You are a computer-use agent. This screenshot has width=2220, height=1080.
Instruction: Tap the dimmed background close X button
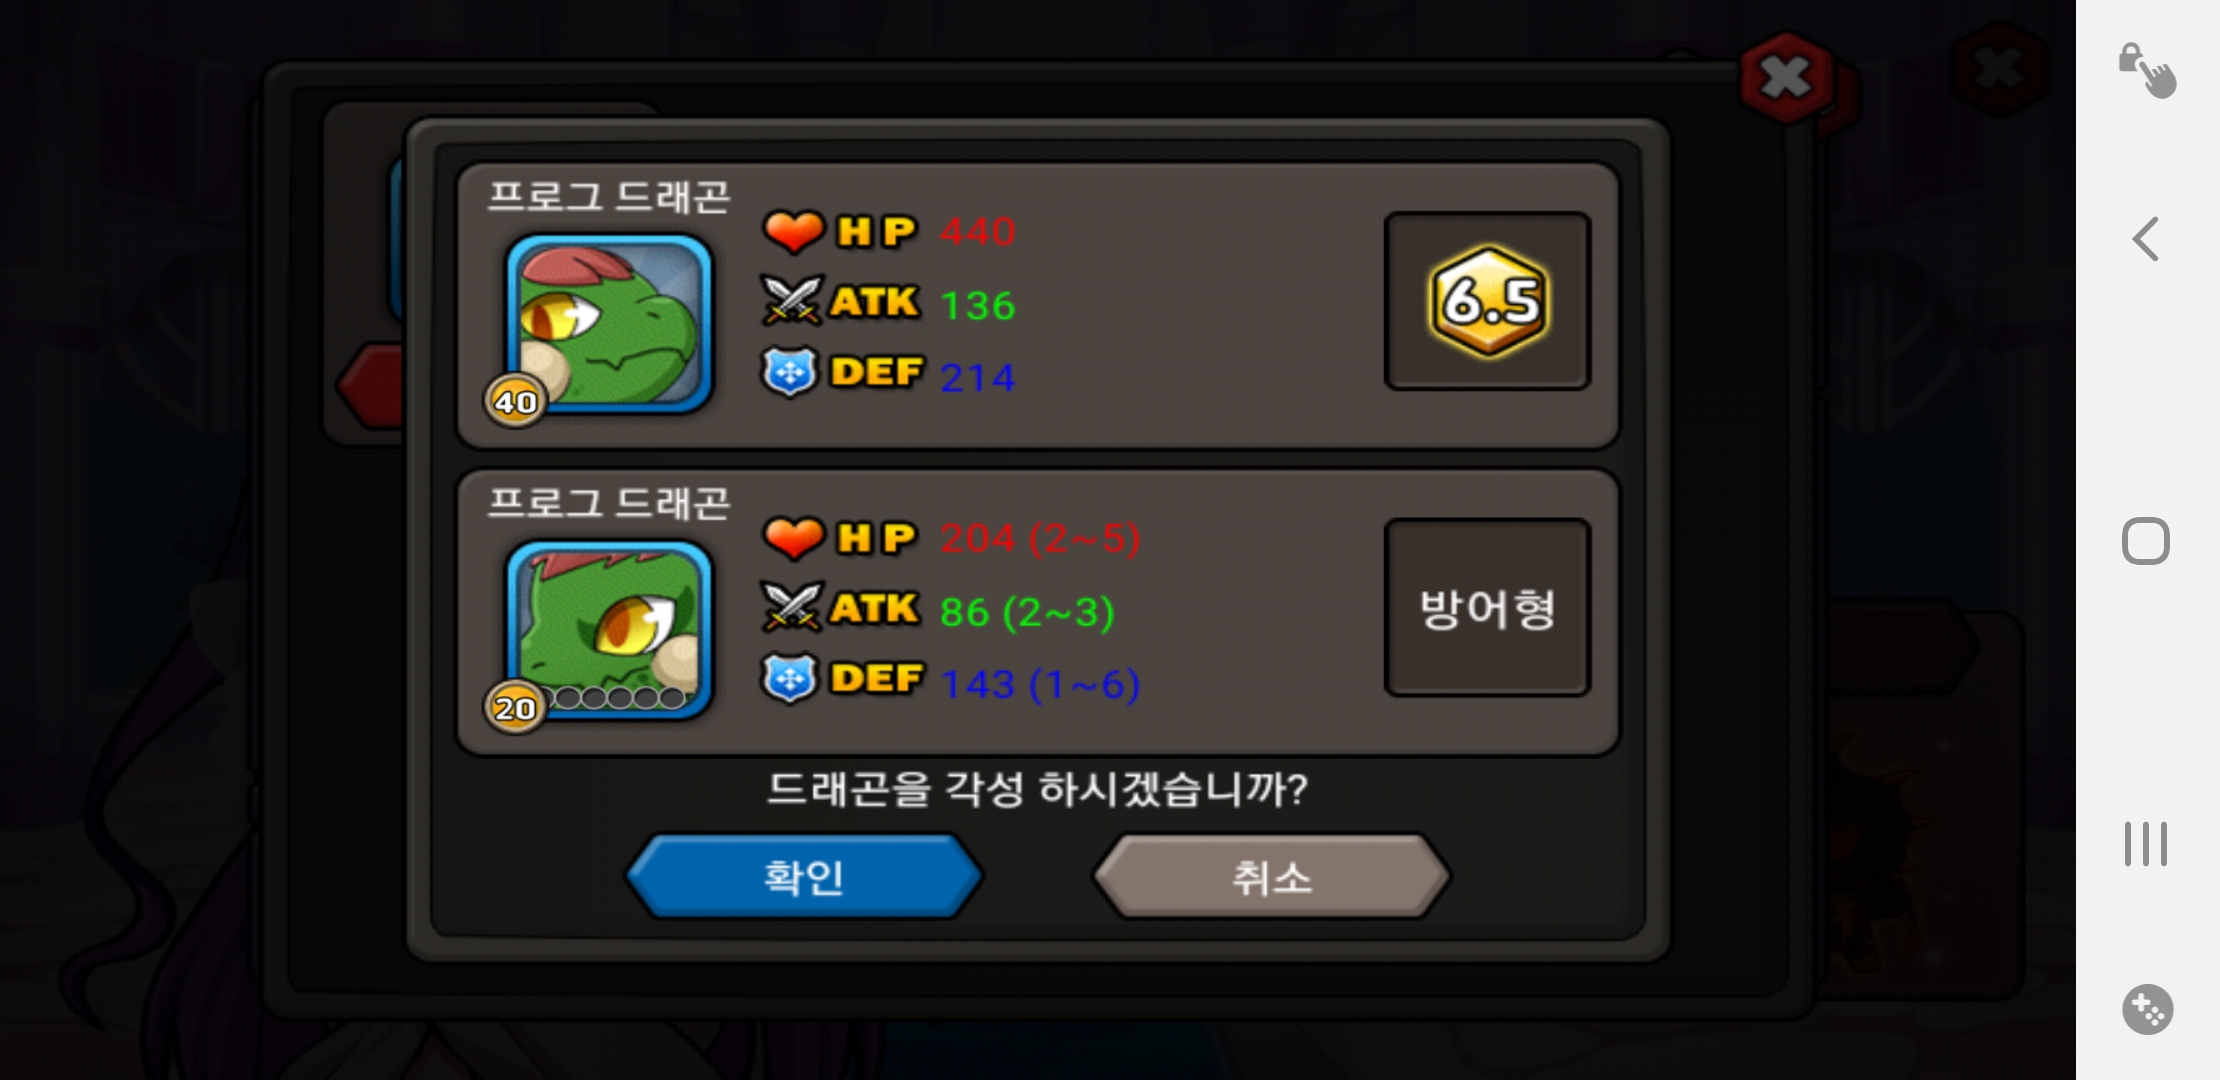point(1999,68)
